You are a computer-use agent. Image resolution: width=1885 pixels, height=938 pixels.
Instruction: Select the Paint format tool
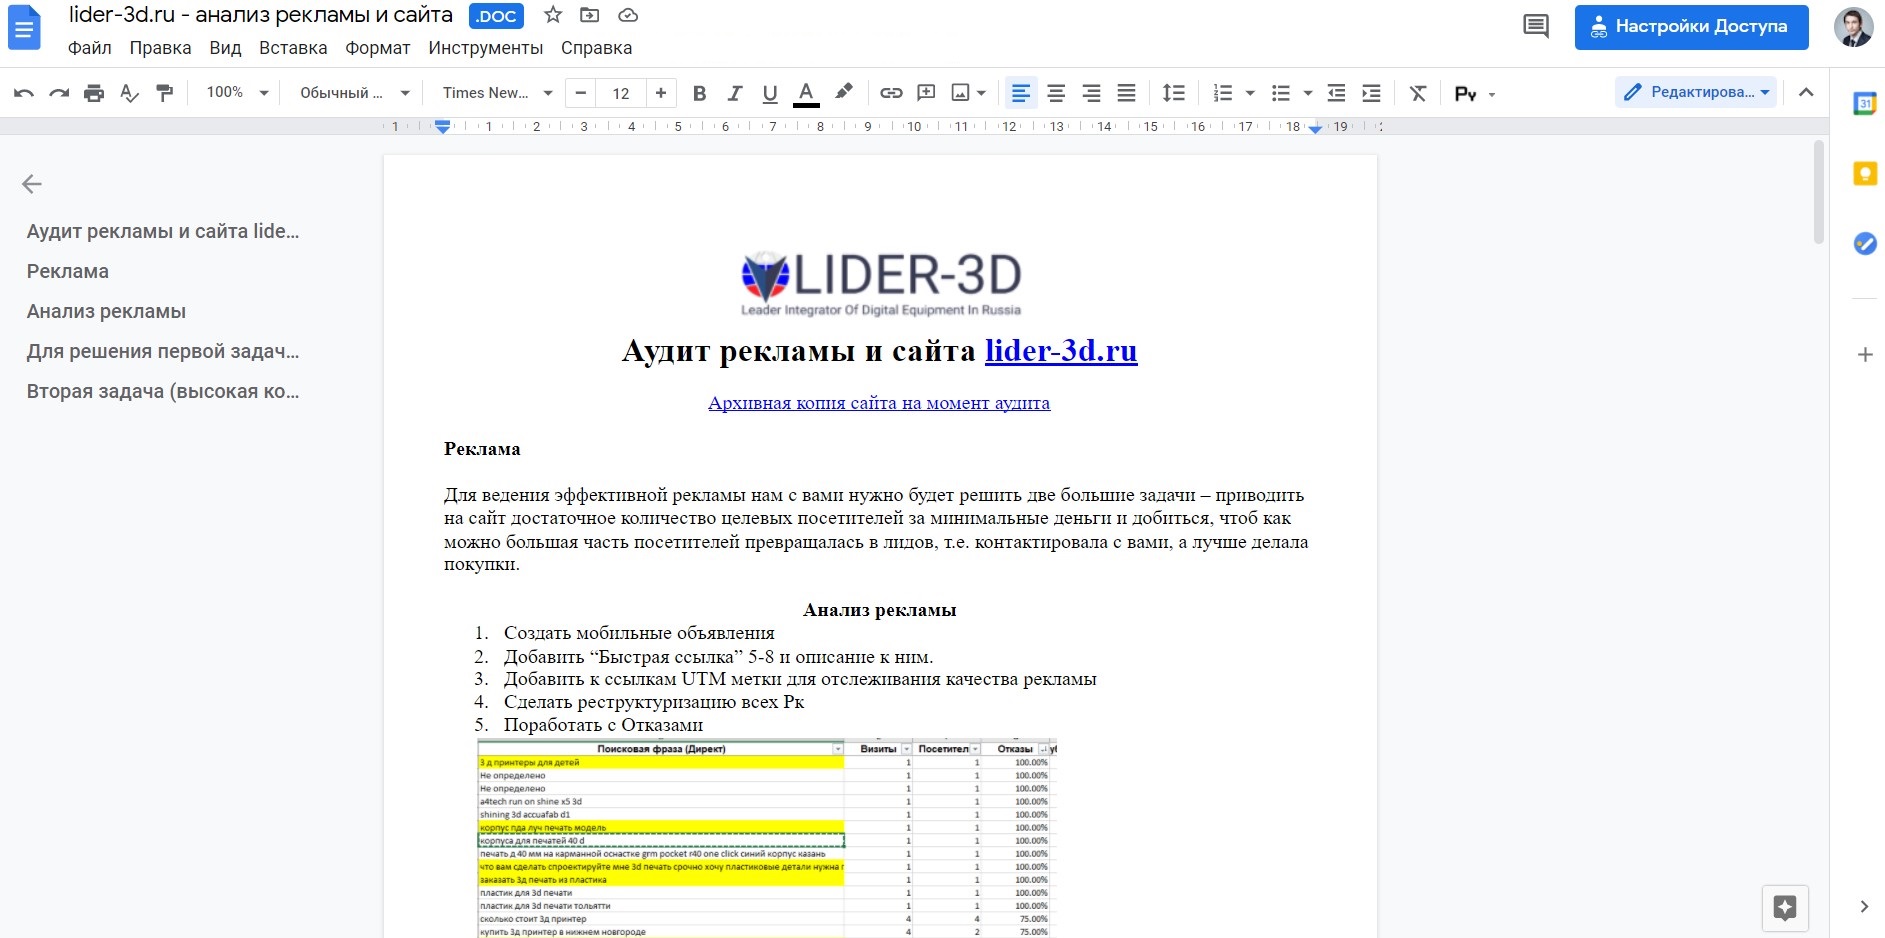click(165, 93)
